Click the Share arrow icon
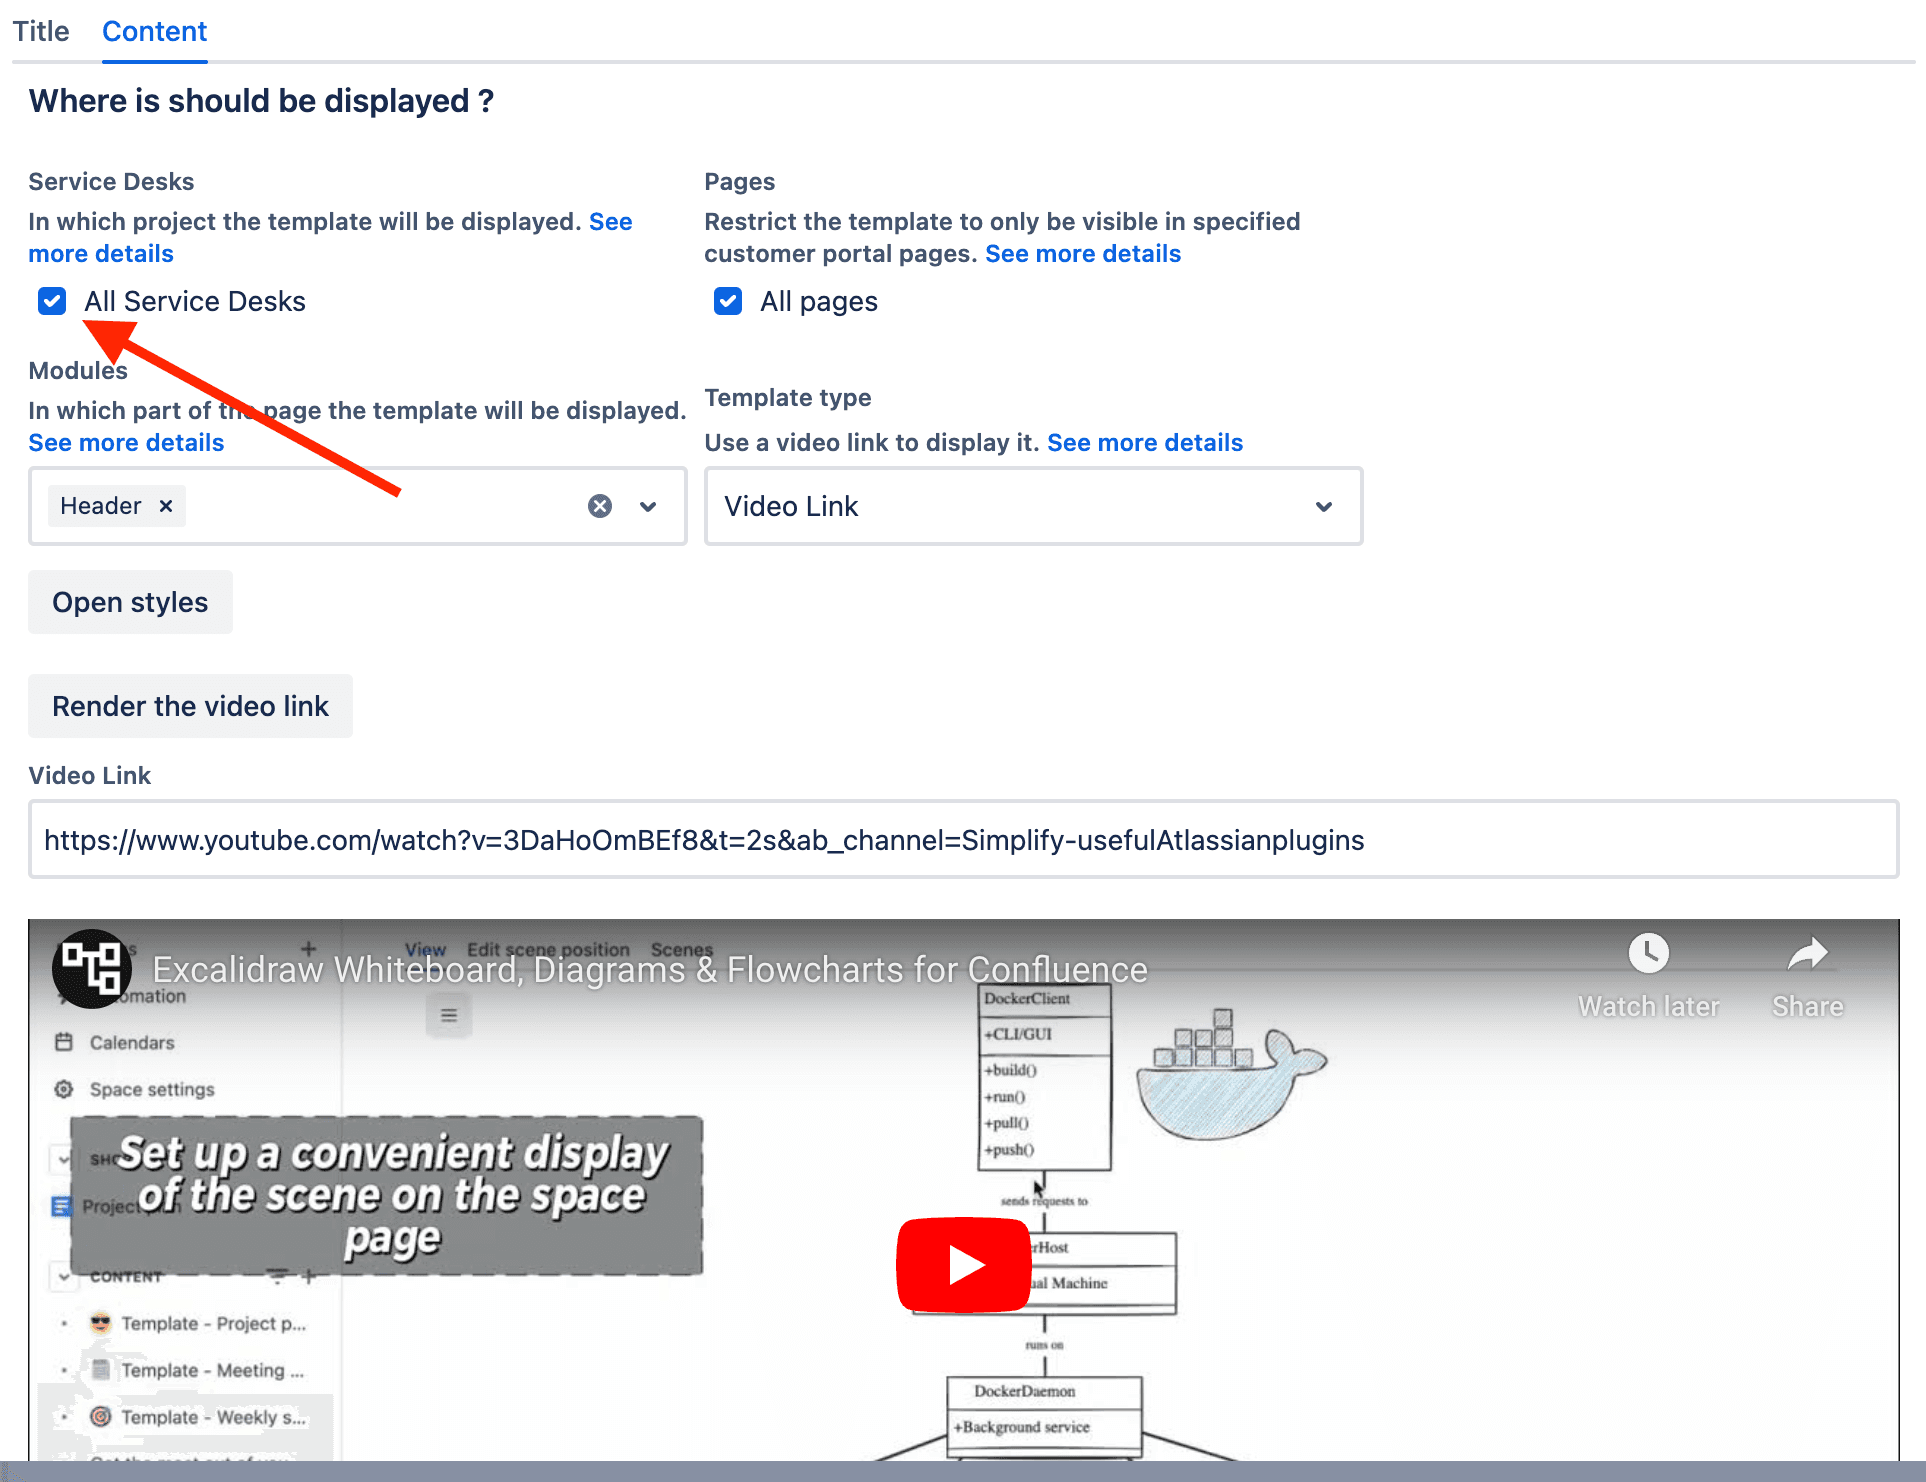The height and width of the screenshot is (1482, 1926). pyautogui.click(x=1807, y=954)
